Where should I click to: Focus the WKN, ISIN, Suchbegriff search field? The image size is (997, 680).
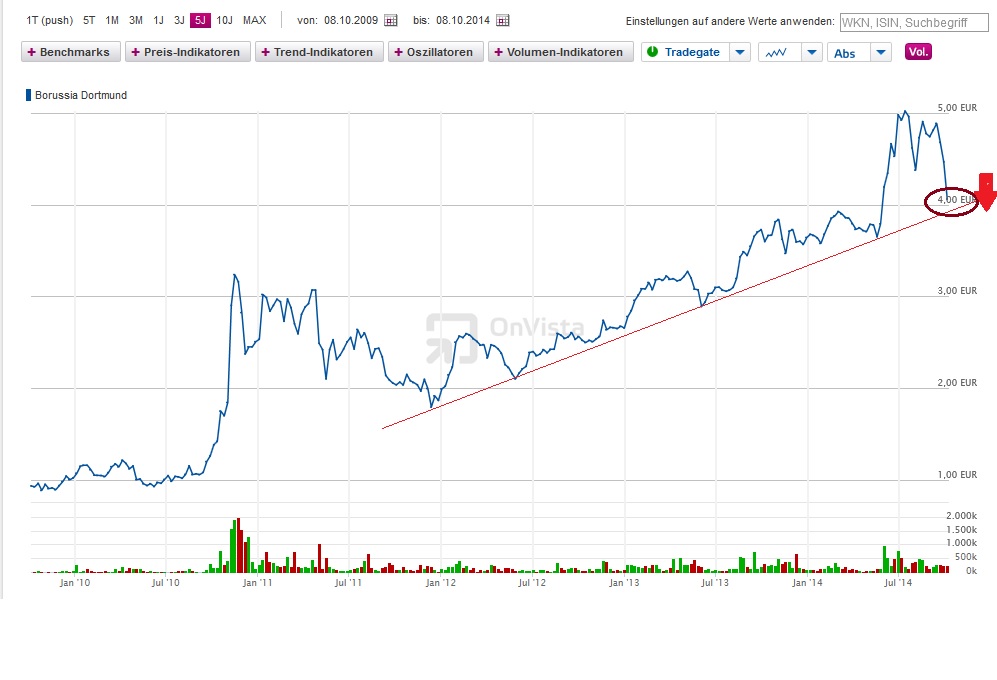tap(914, 22)
